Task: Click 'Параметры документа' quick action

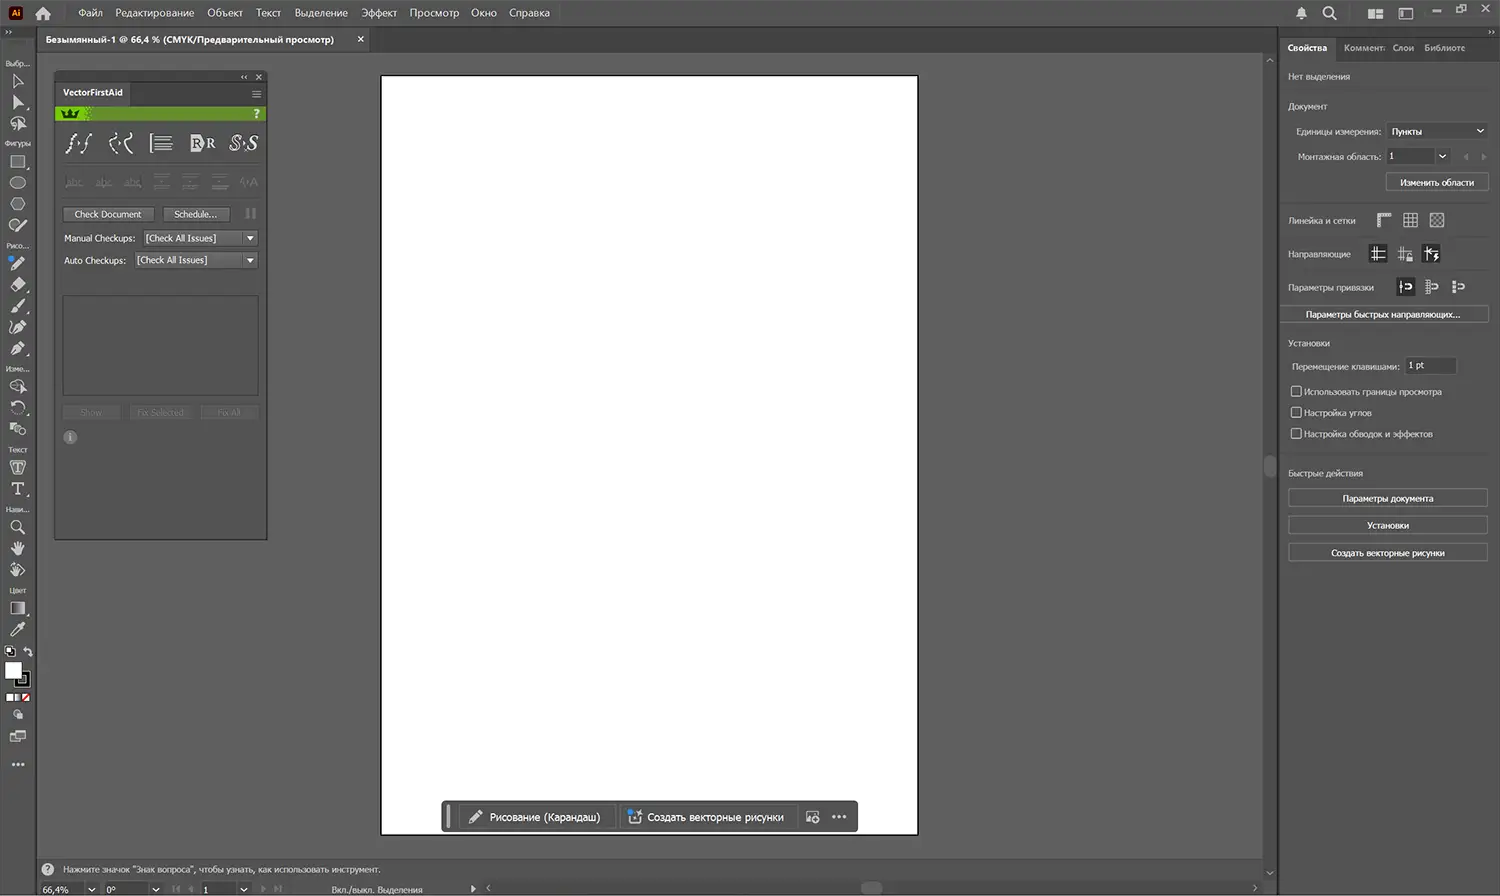Action: 1388,498
